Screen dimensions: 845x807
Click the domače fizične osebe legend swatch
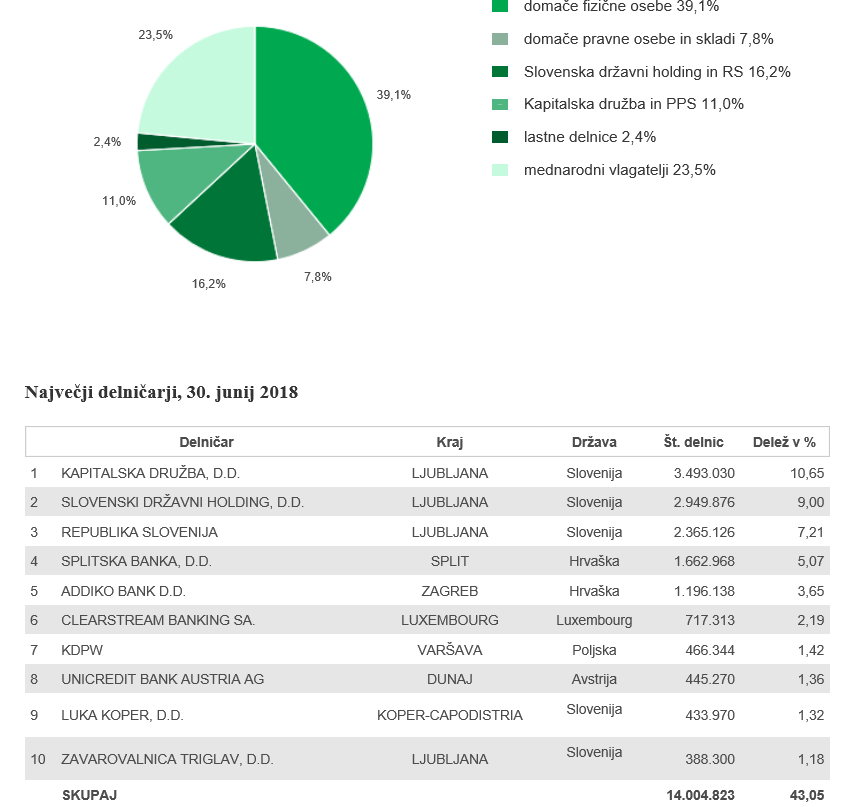(500, 6)
